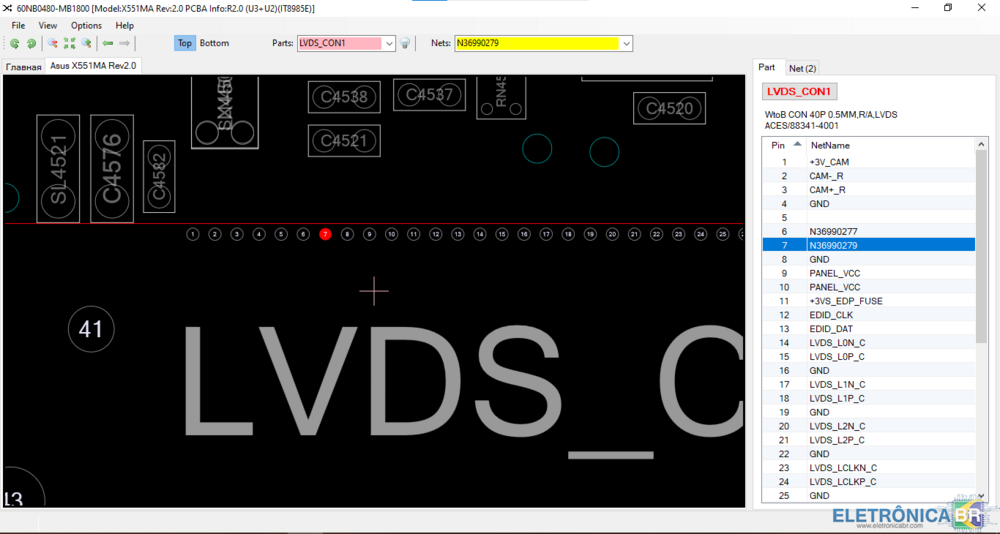Select highlighted red pin 7 on board
The height and width of the screenshot is (534, 1000).
[x=325, y=234]
